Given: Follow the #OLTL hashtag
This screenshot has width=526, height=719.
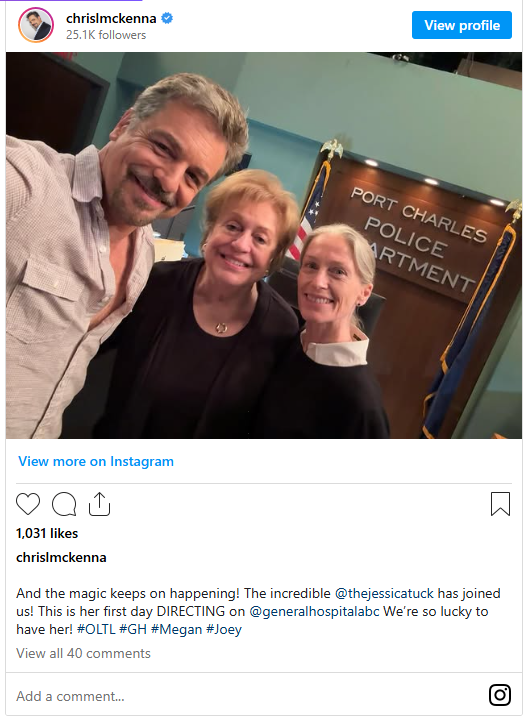Looking at the screenshot, I should (96, 629).
